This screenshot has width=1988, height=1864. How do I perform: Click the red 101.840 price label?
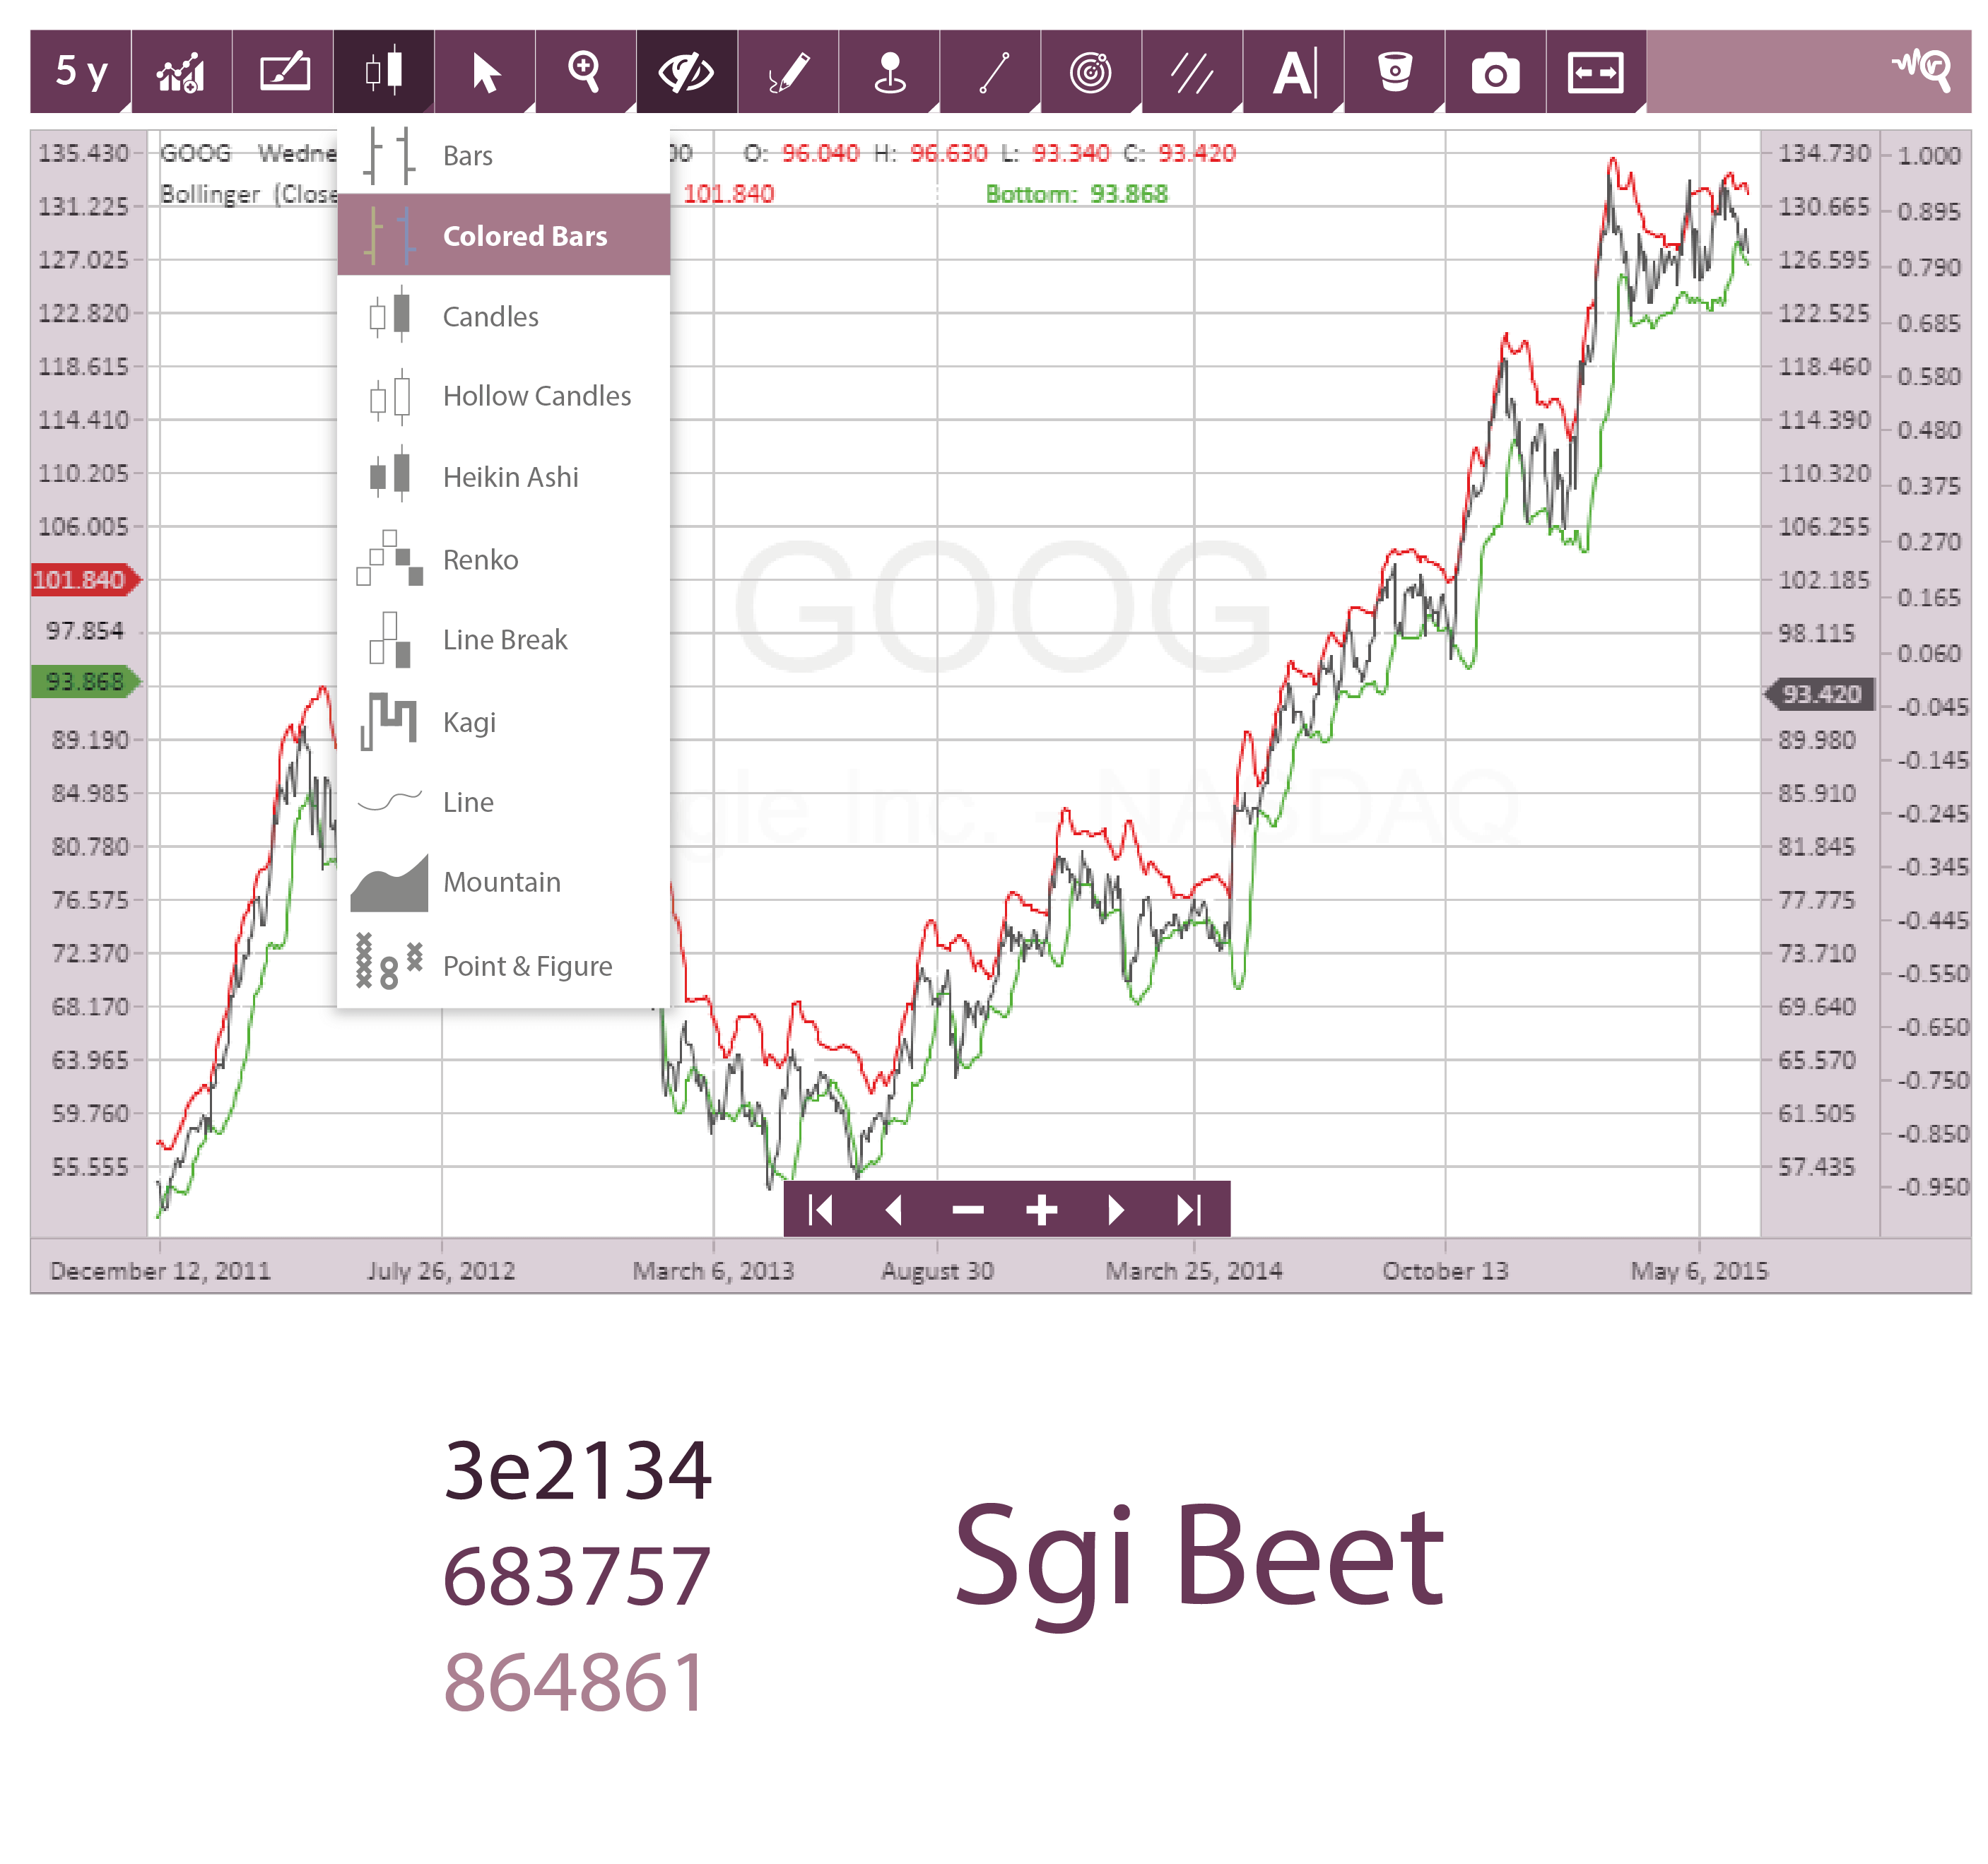pos(80,580)
